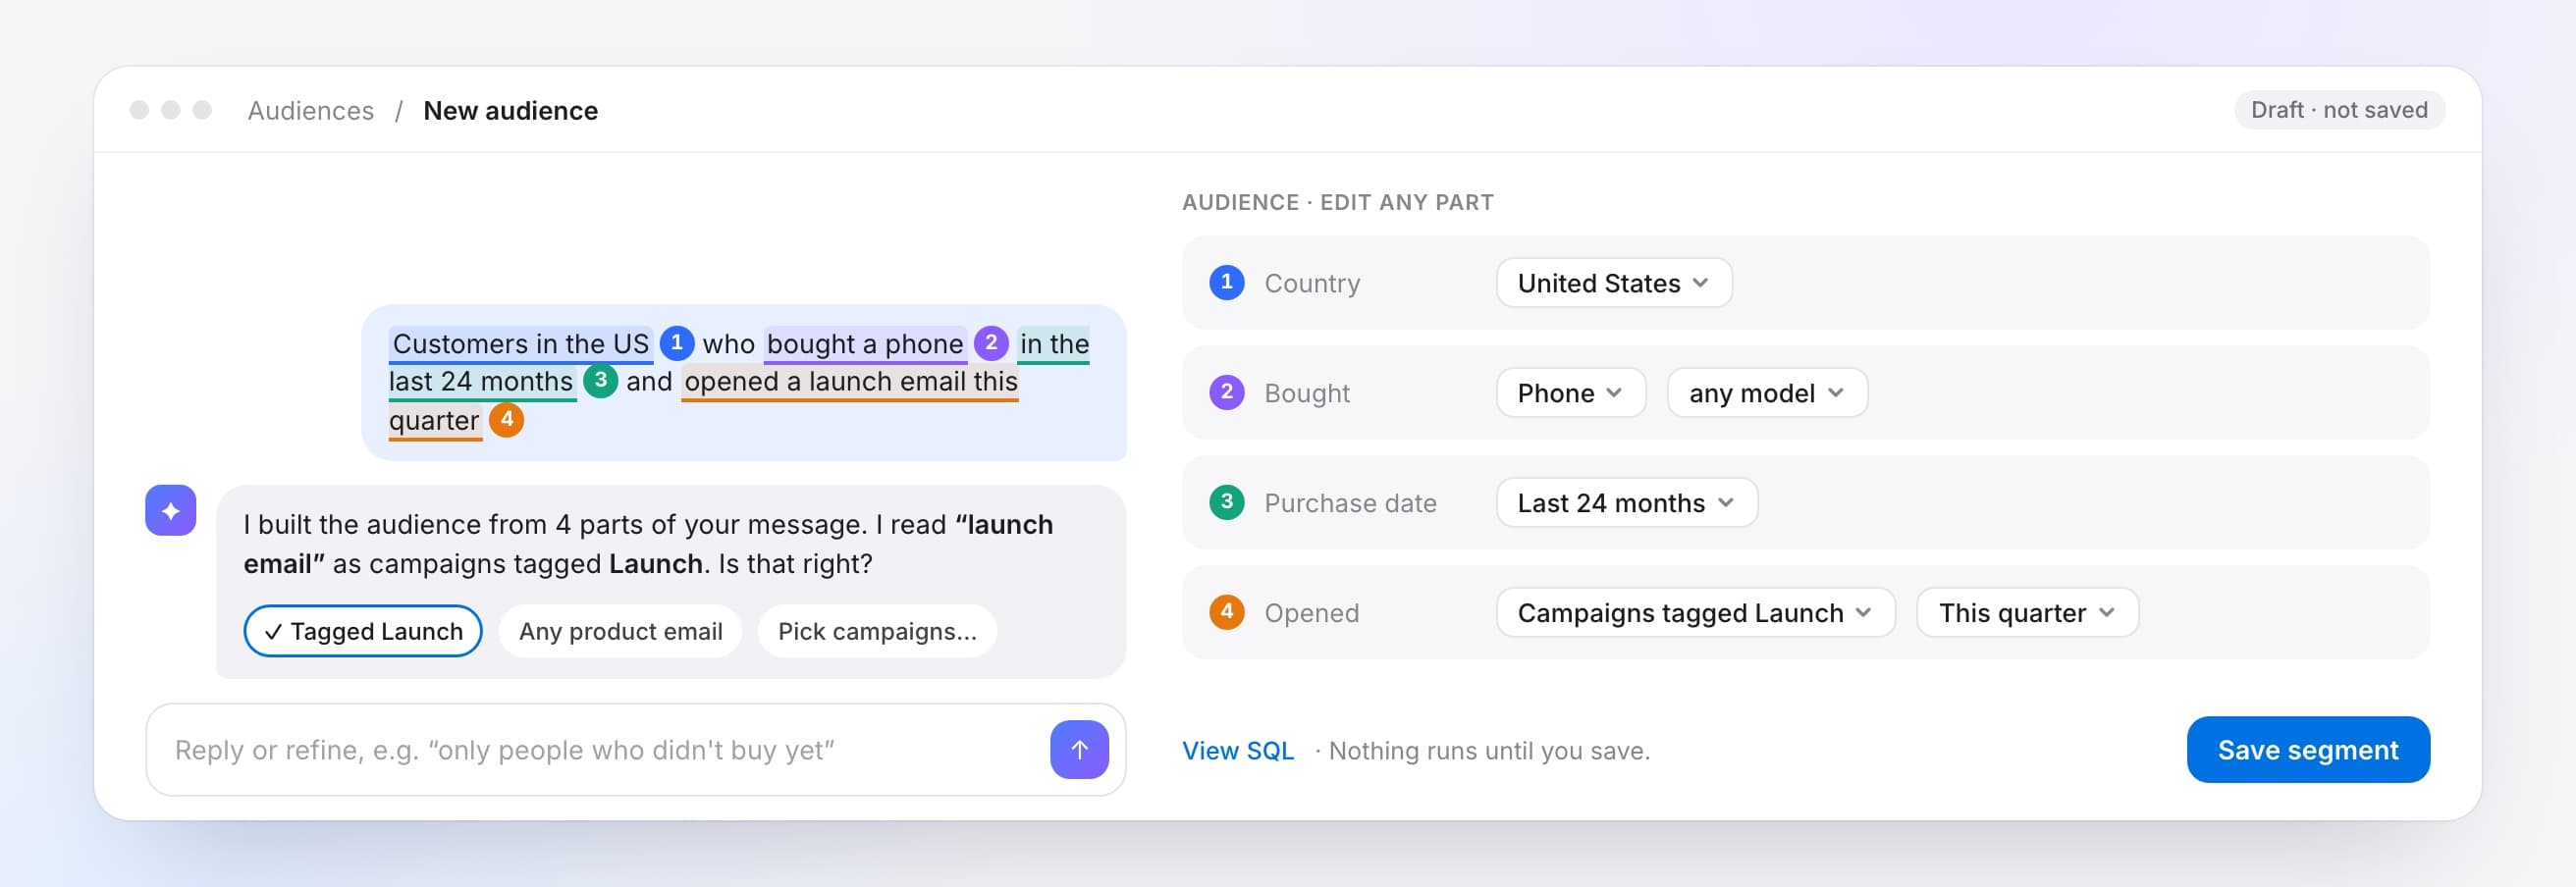Viewport: 2576px width, 887px height.
Task: Click the green badge 3 in the message
Action: (600, 381)
